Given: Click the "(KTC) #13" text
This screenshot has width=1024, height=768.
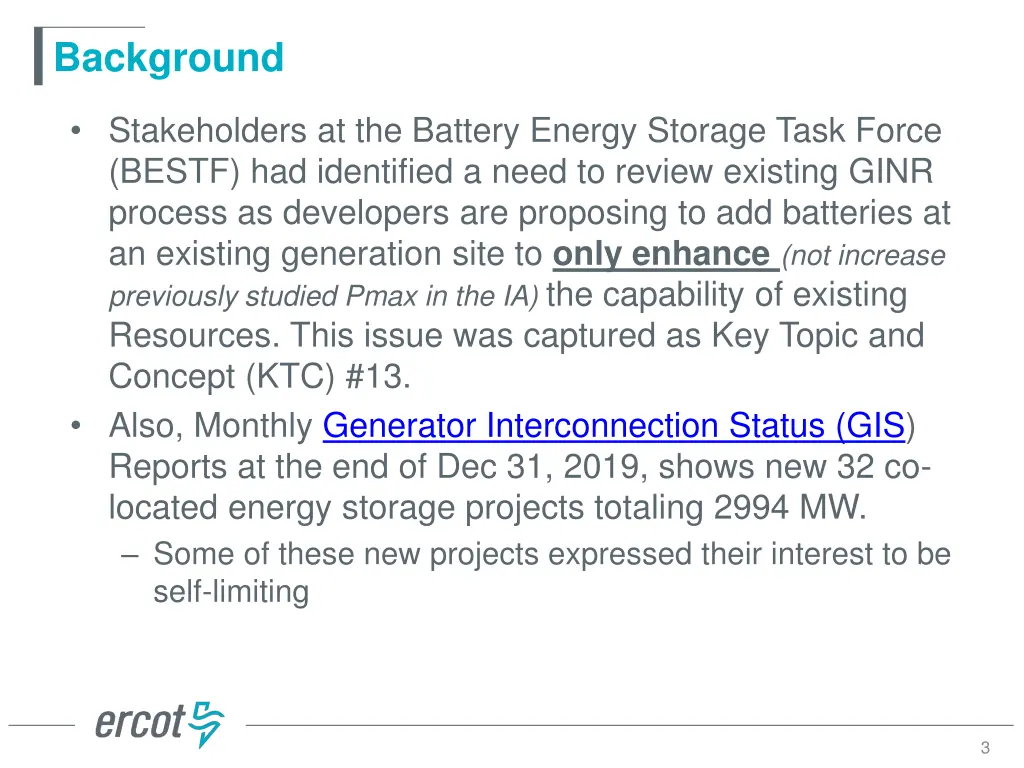Looking at the screenshot, I should click(x=327, y=376).
